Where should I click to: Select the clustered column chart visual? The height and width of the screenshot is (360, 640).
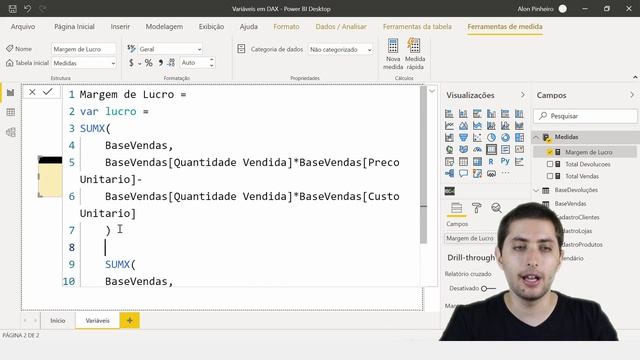click(491, 113)
